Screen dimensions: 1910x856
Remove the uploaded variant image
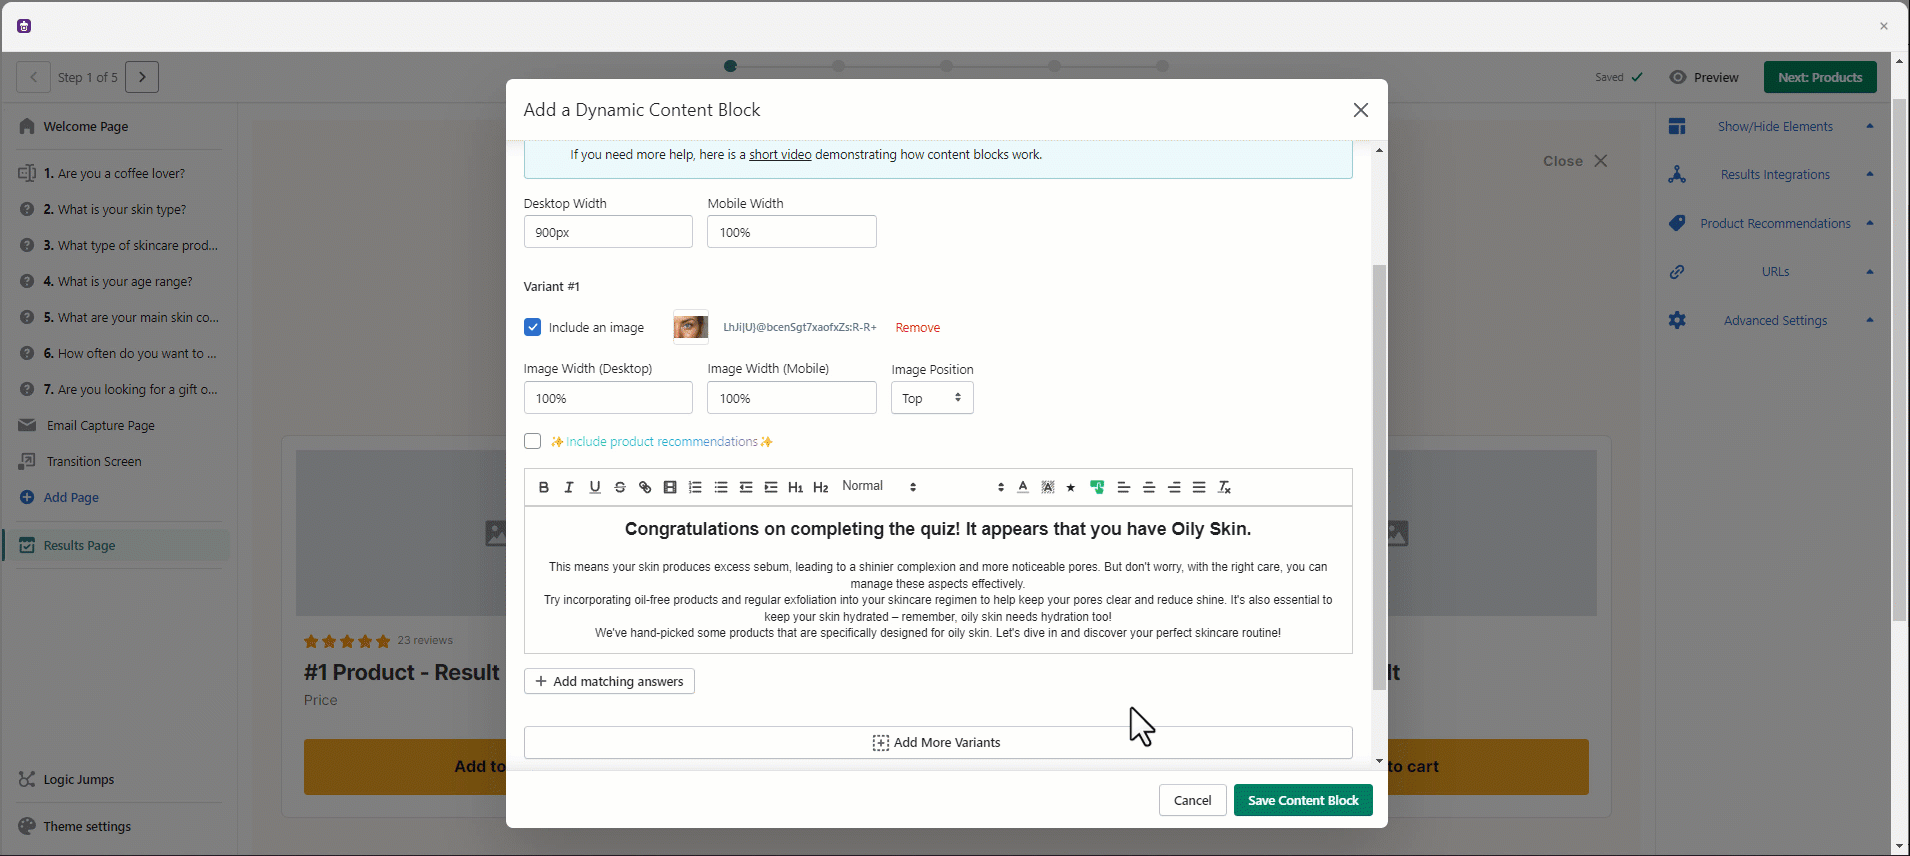tap(917, 328)
